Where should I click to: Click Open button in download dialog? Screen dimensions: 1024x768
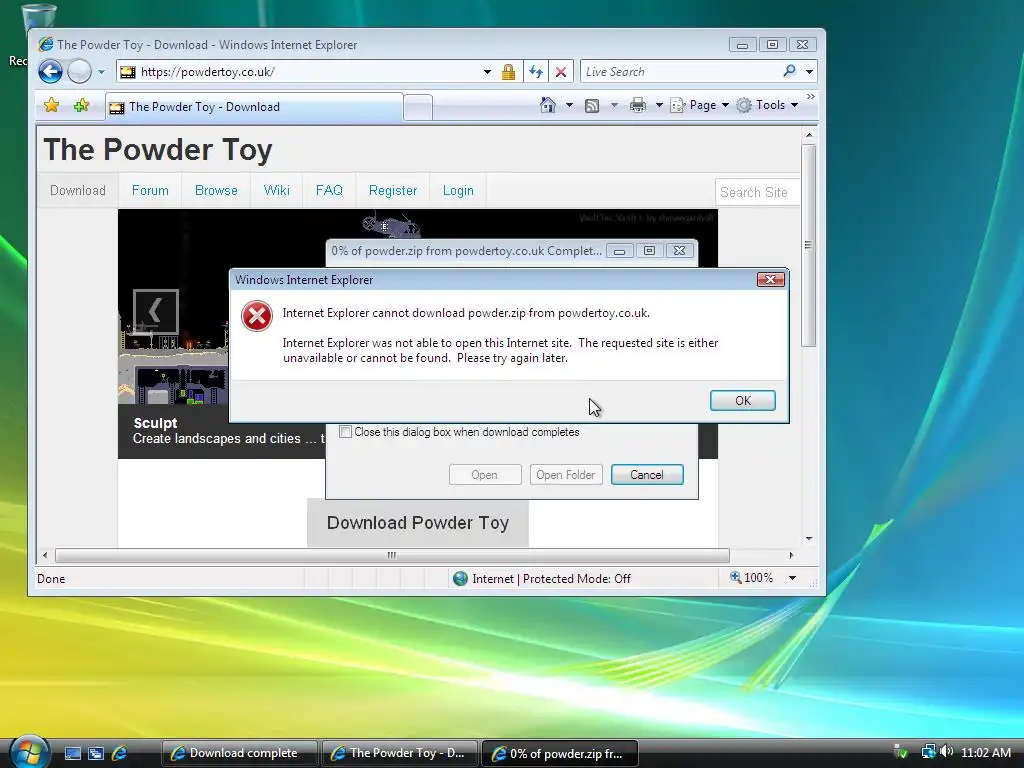485,475
